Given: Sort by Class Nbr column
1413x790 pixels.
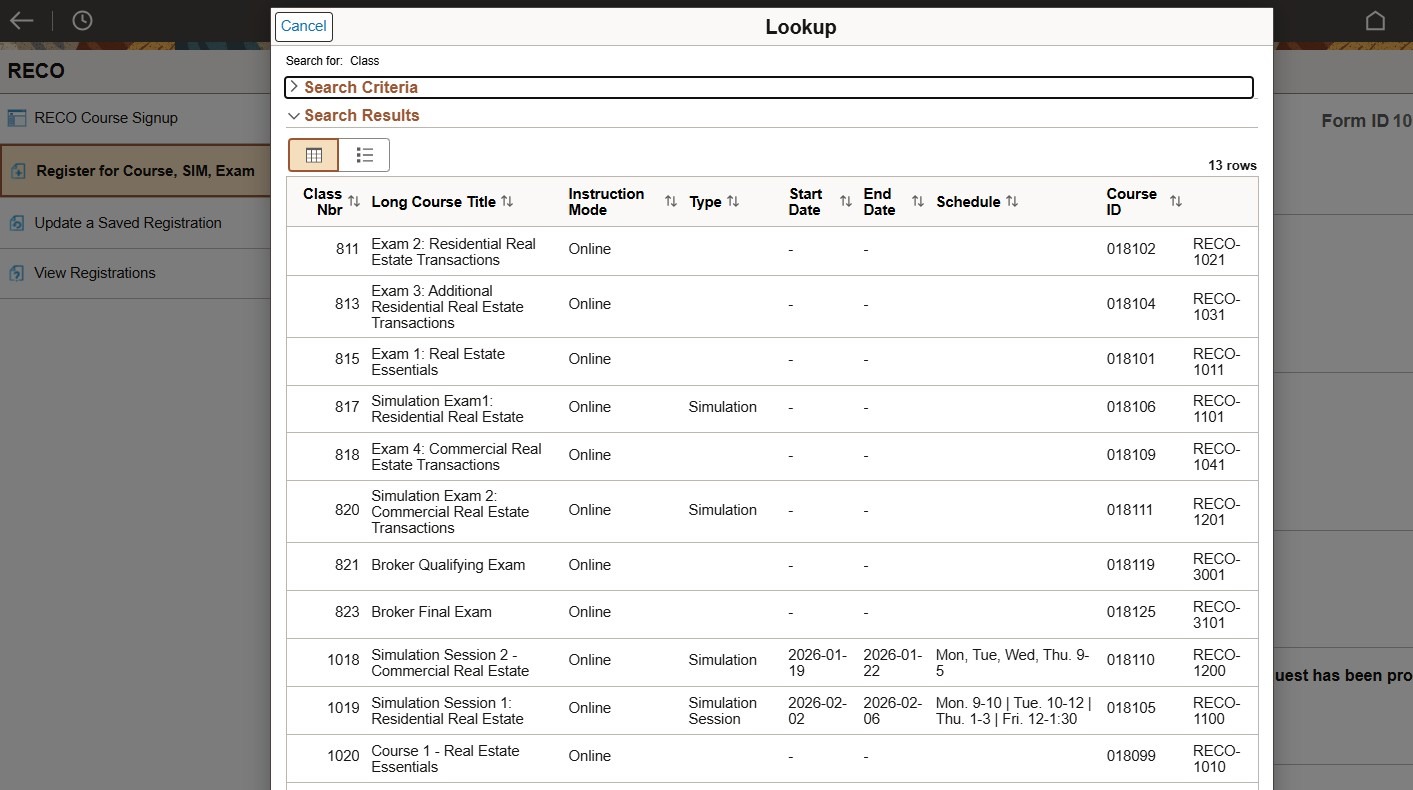Looking at the screenshot, I should click(353, 202).
